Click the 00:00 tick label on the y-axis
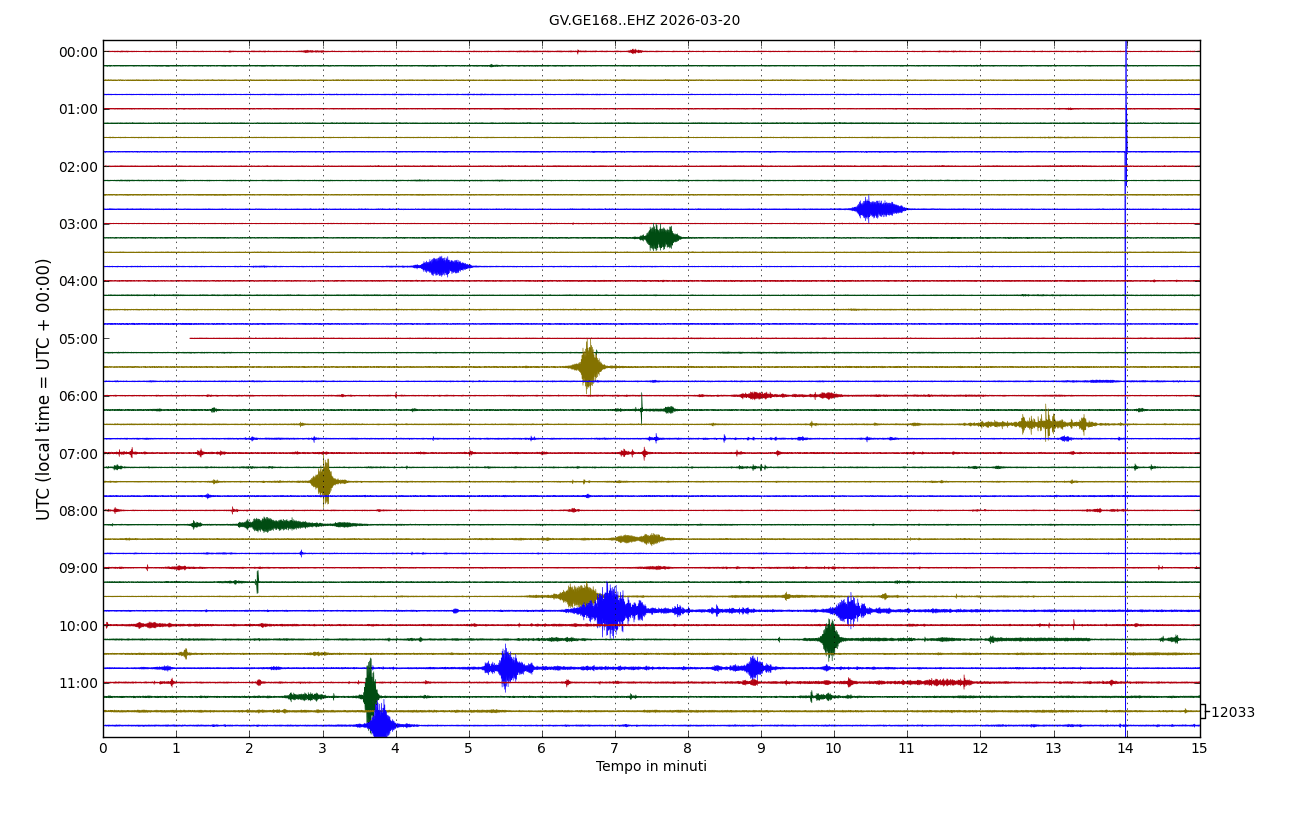This screenshot has height=819, width=1290. (x=79, y=52)
